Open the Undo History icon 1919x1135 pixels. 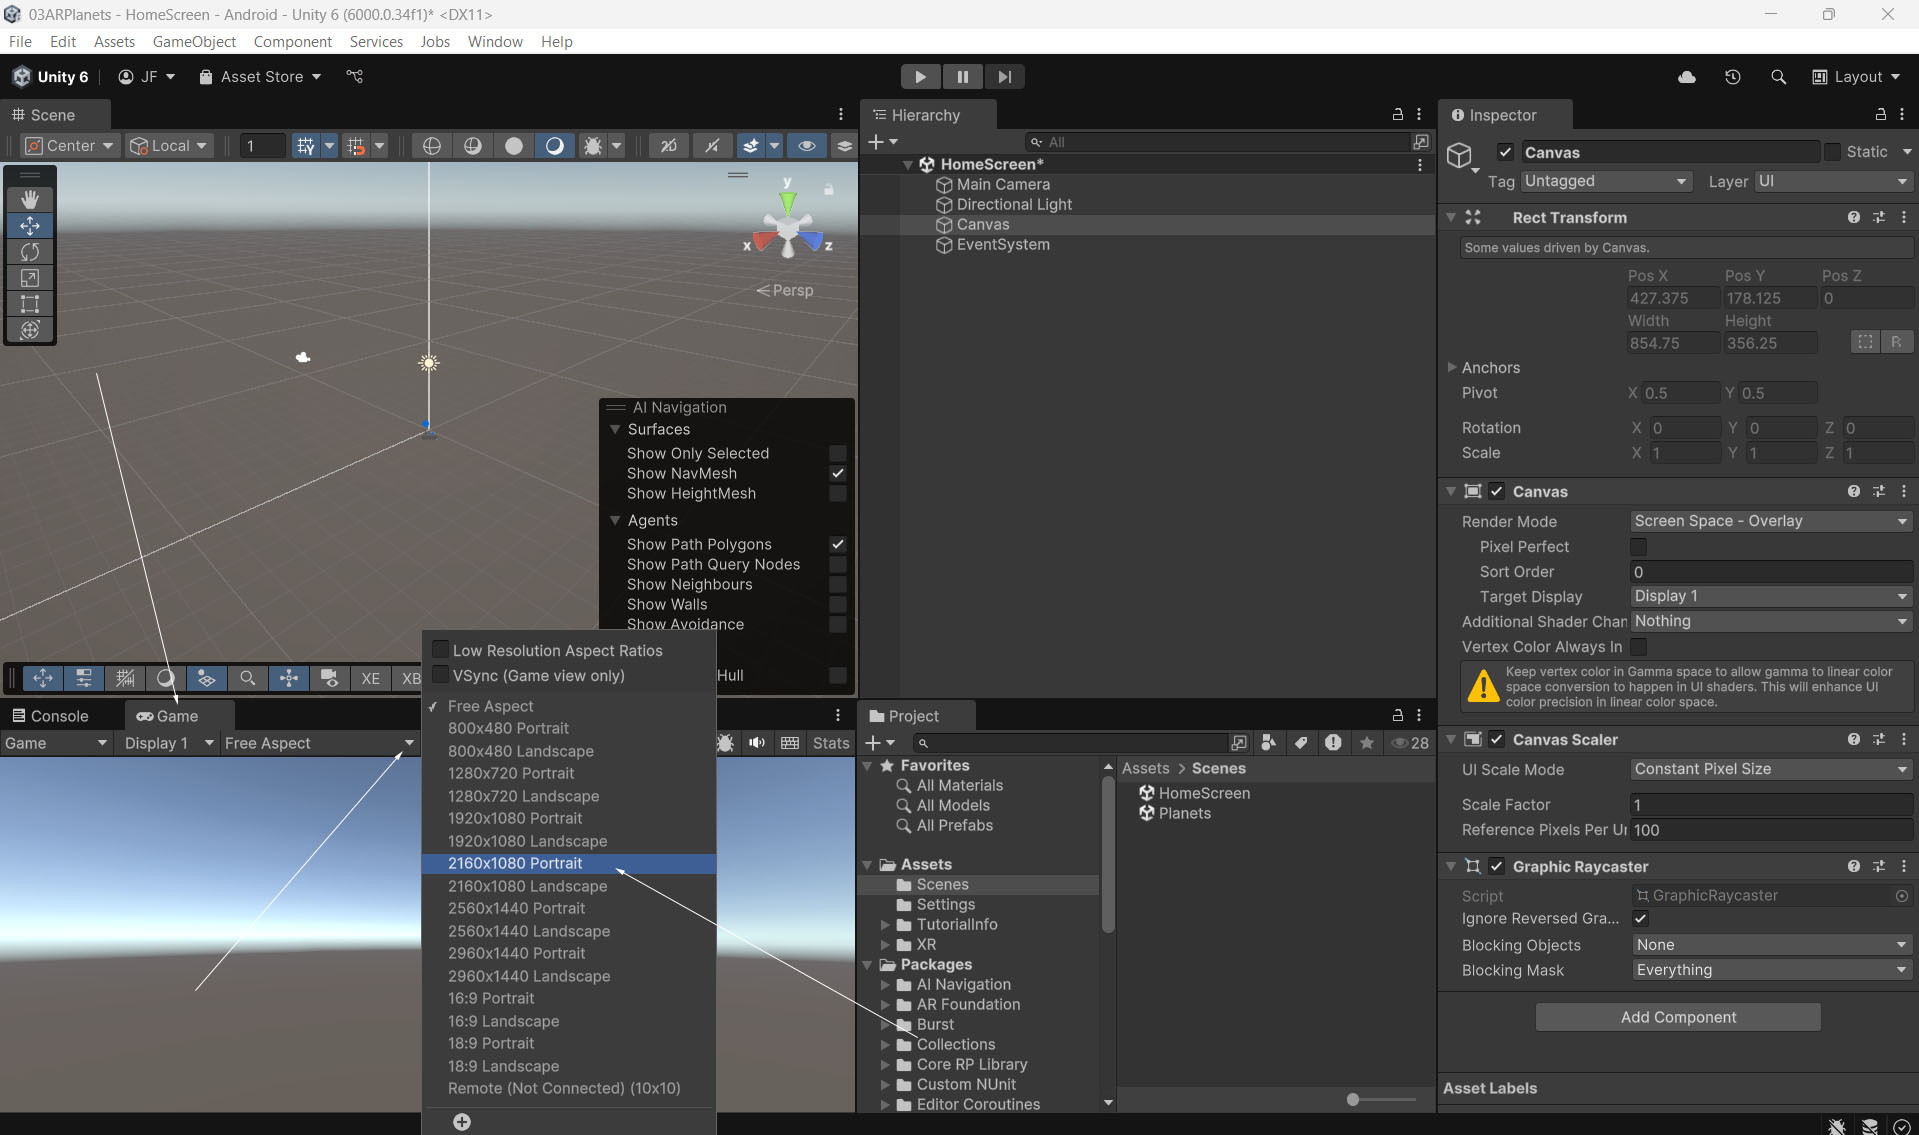1732,77
